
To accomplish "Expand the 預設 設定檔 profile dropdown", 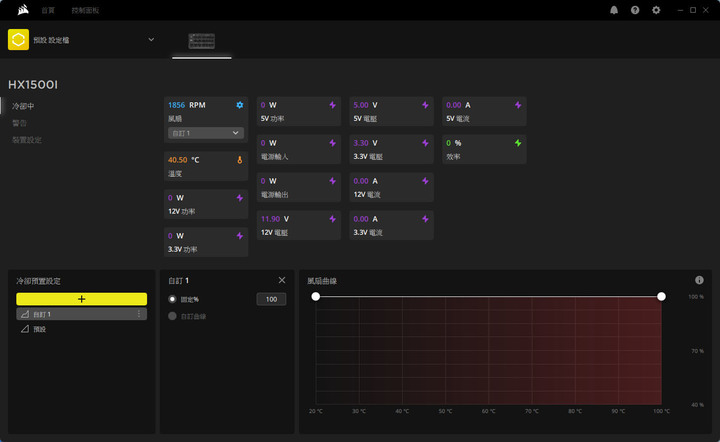I will pyautogui.click(x=151, y=39).
